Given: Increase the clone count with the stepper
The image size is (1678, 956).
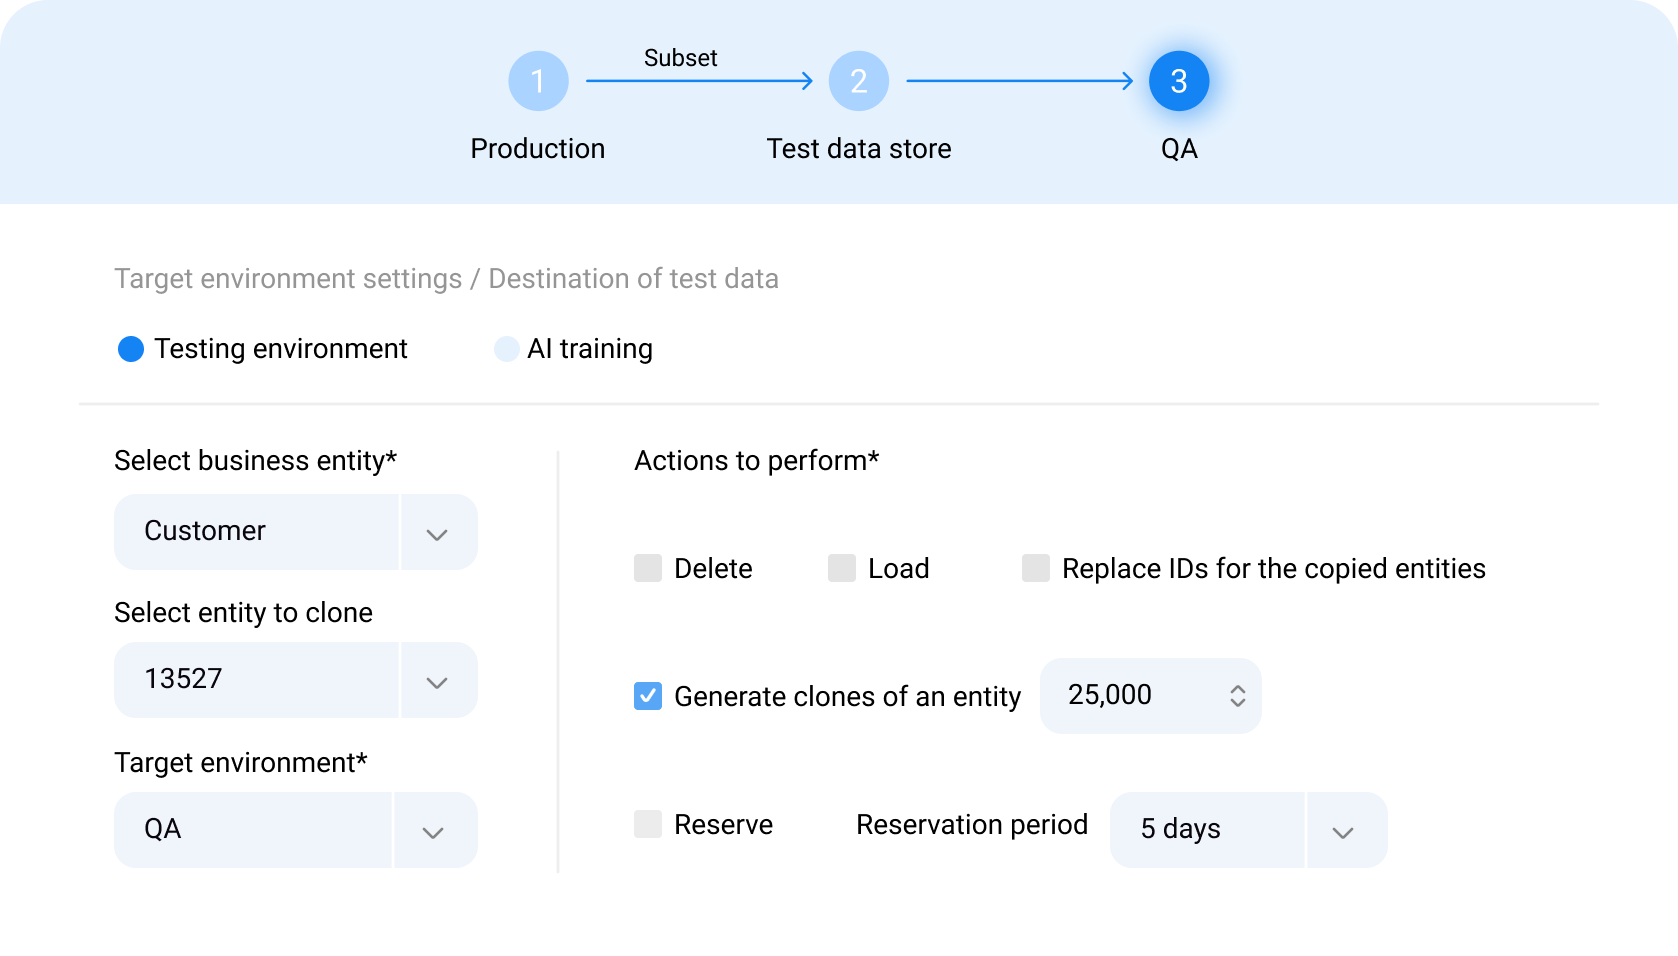Looking at the screenshot, I should (1237, 687).
